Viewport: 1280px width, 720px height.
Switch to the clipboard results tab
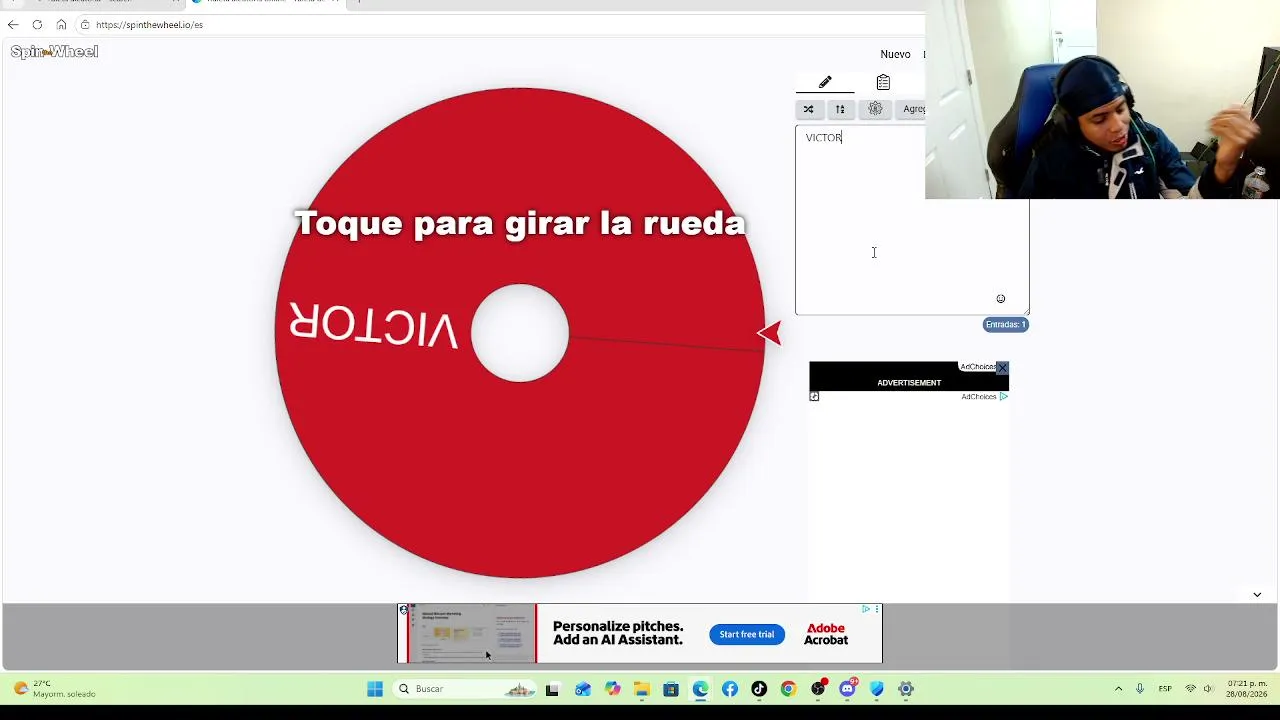(883, 82)
